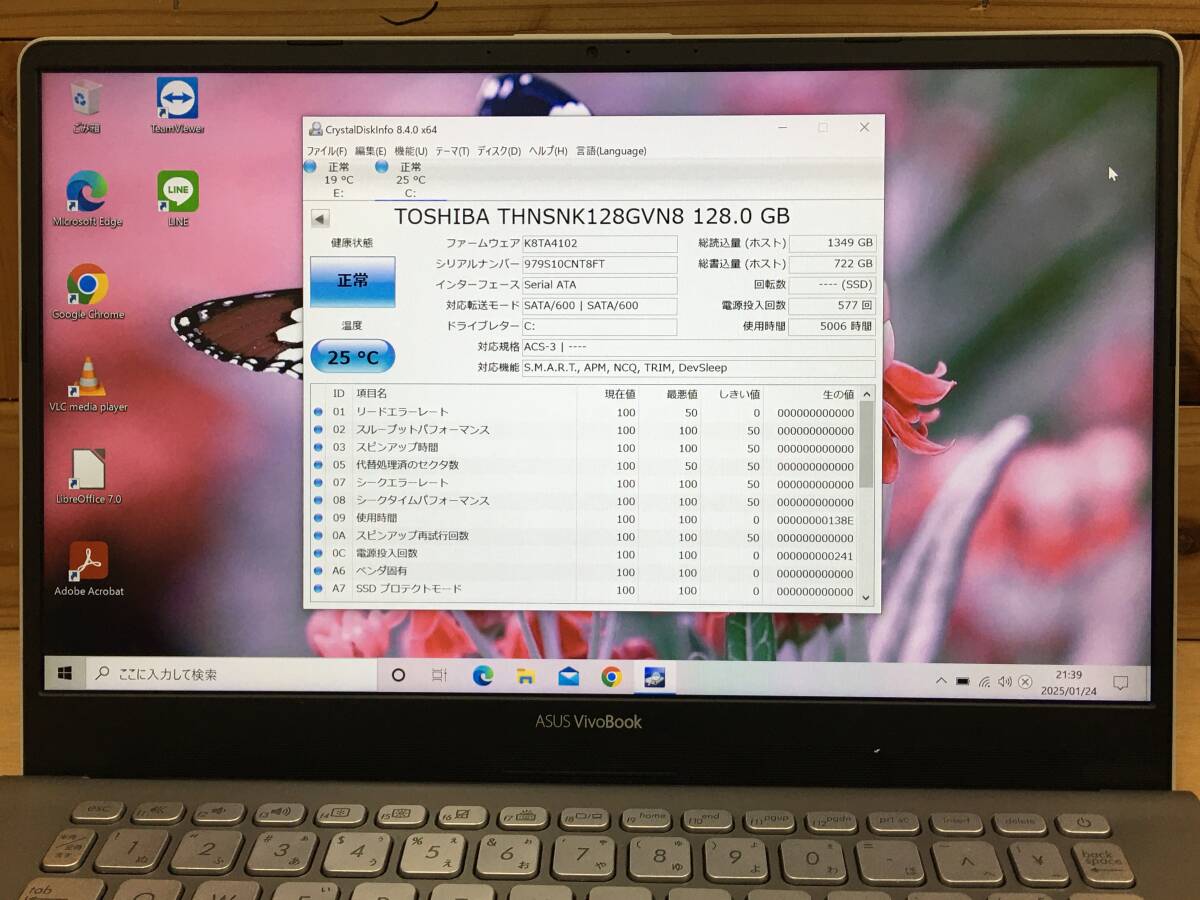Viewport: 1200px width, 900px height.
Task: Click CrystalDiskInfo taskbar icon
Action: tap(655, 677)
